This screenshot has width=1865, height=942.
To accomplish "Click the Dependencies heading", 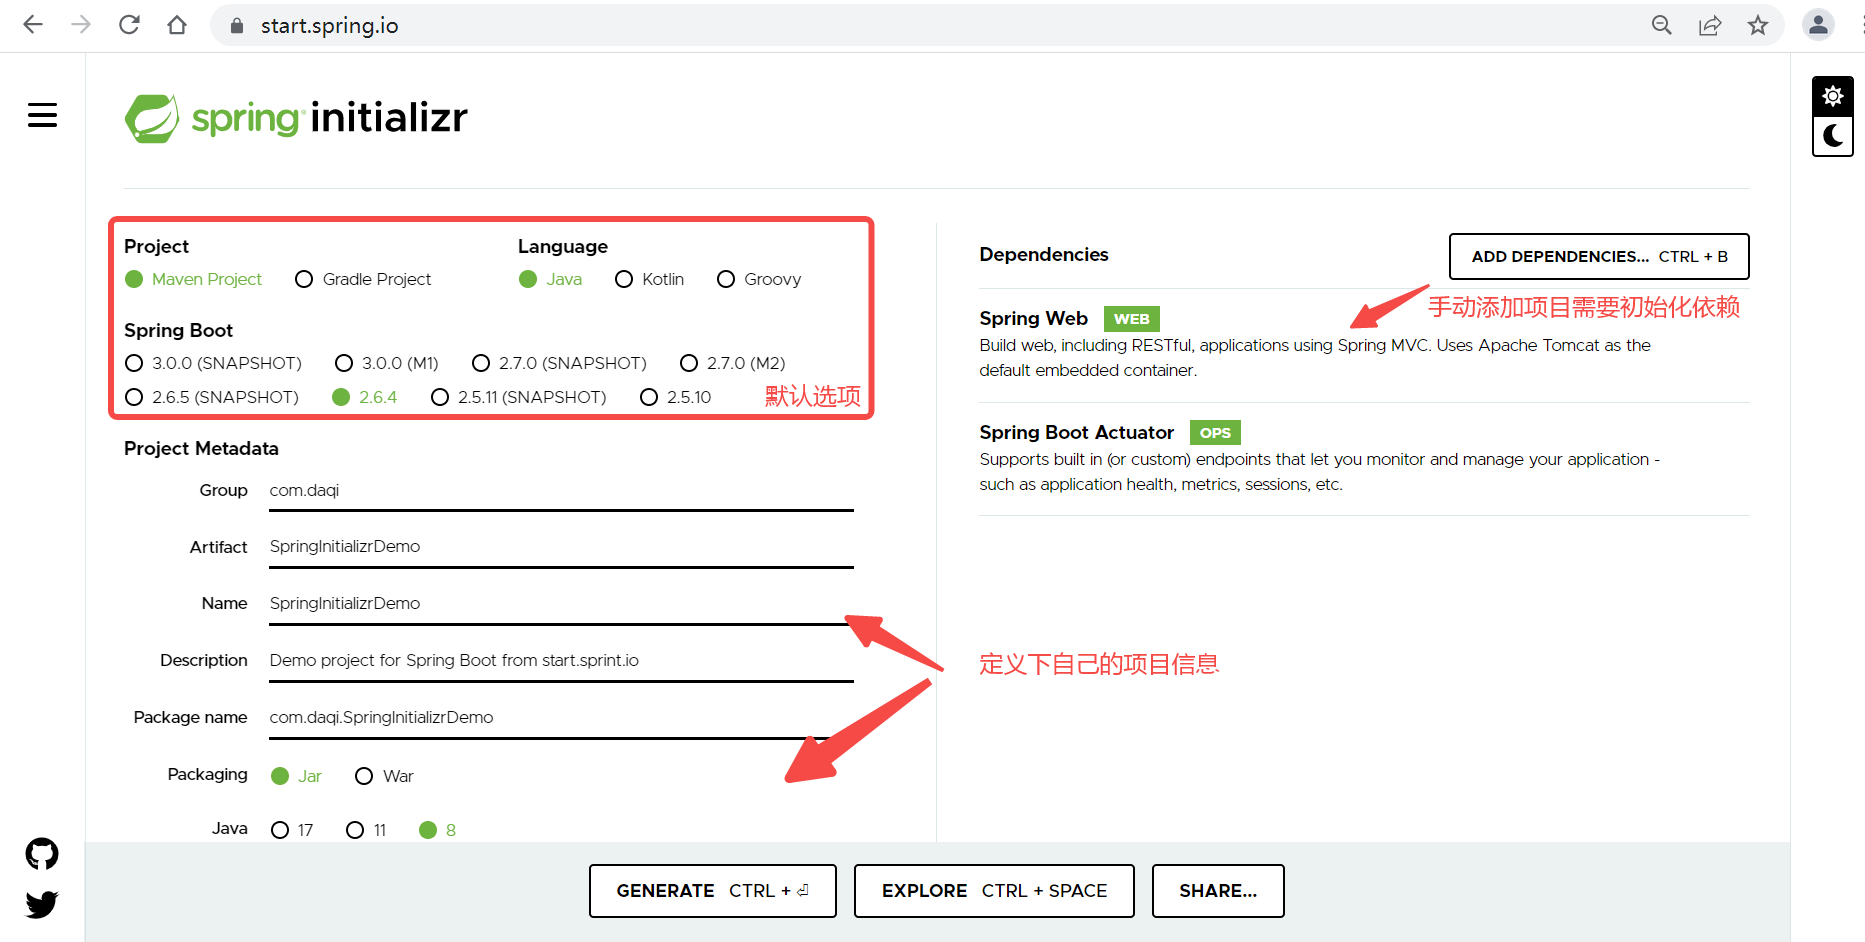I will coord(1044,254).
